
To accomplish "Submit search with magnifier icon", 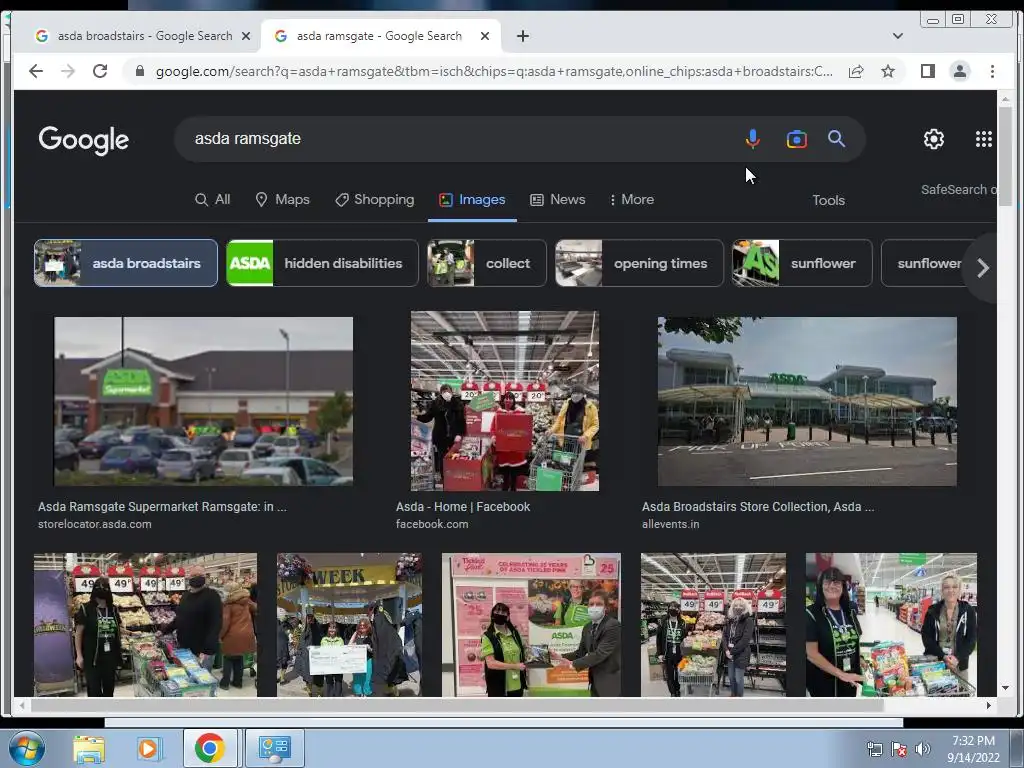I will (837, 138).
